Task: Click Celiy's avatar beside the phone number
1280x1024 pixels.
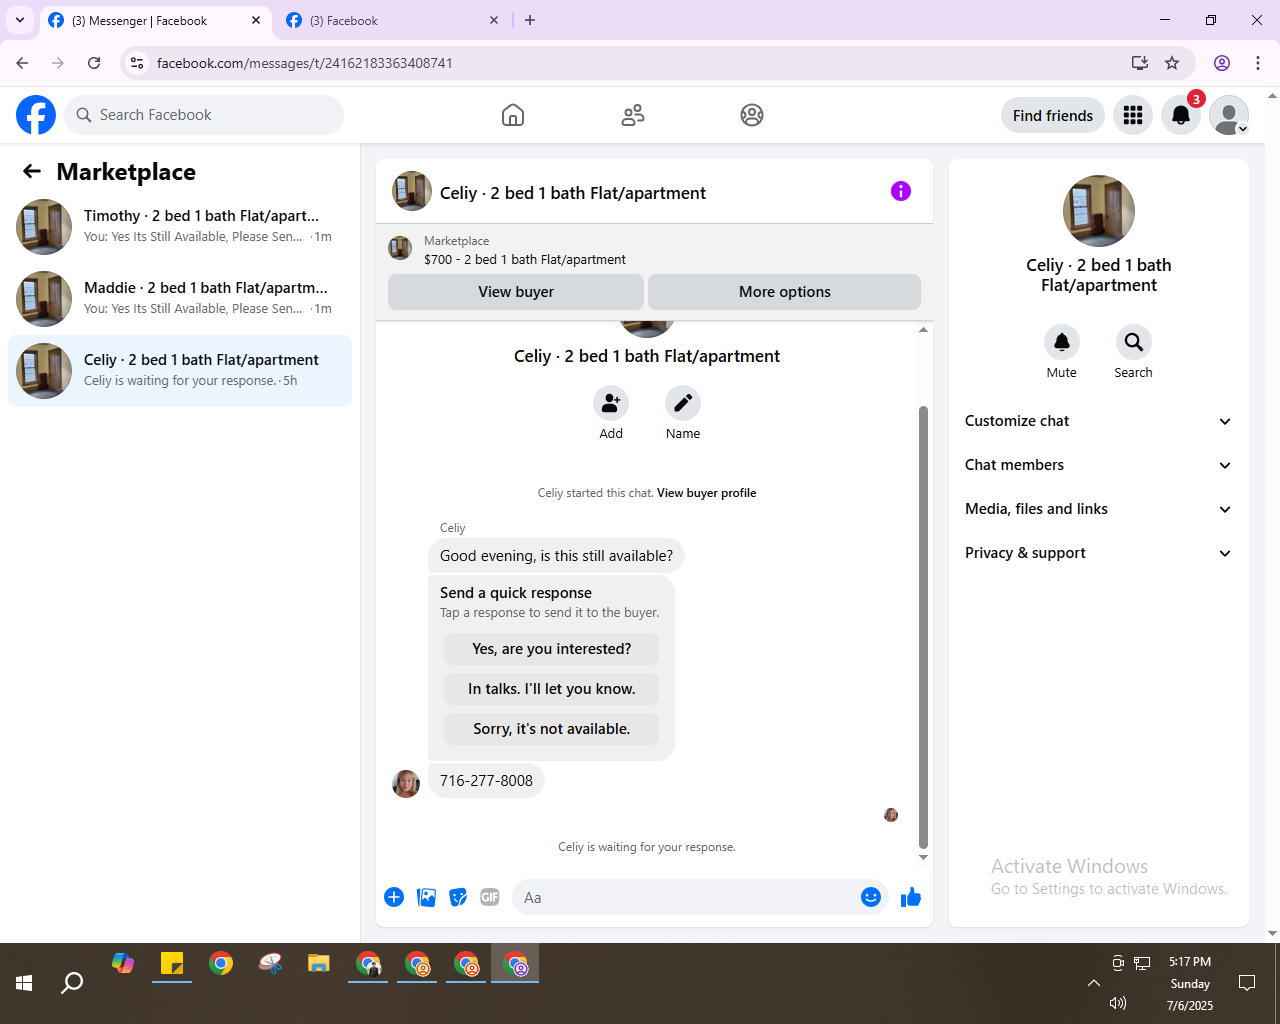Action: click(x=406, y=783)
